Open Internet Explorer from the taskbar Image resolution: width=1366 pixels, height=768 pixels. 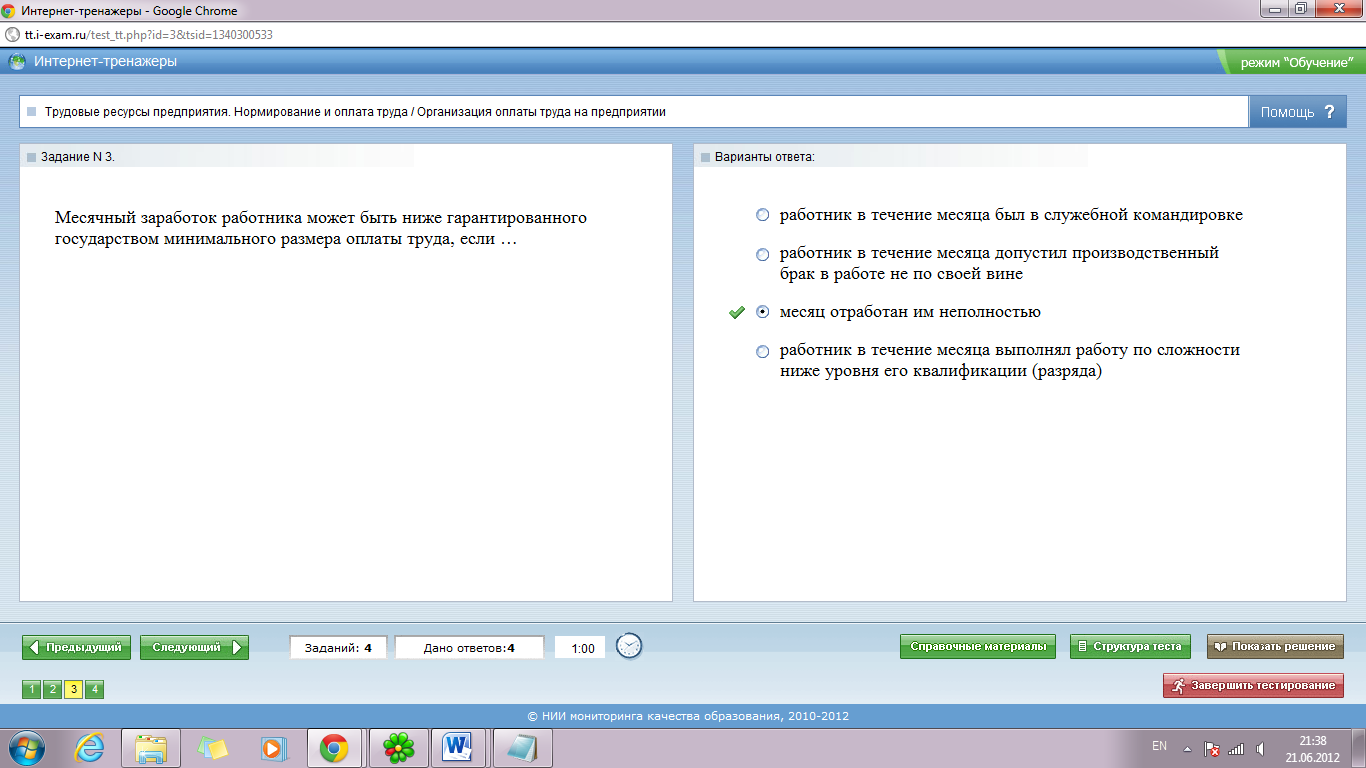click(x=89, y=747)
